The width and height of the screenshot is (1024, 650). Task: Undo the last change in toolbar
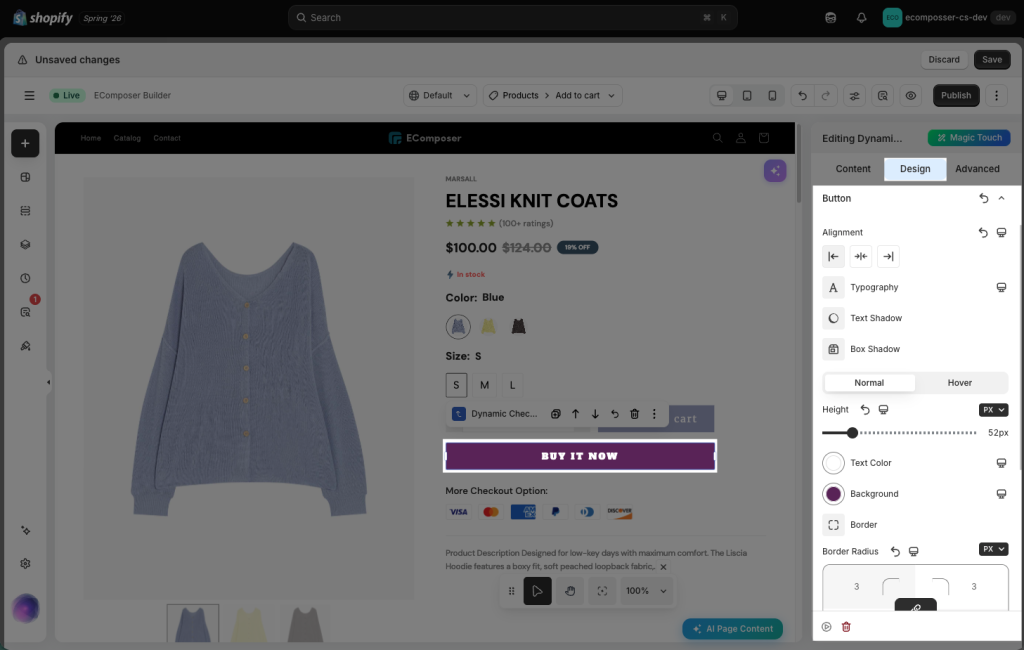(803, 95)
